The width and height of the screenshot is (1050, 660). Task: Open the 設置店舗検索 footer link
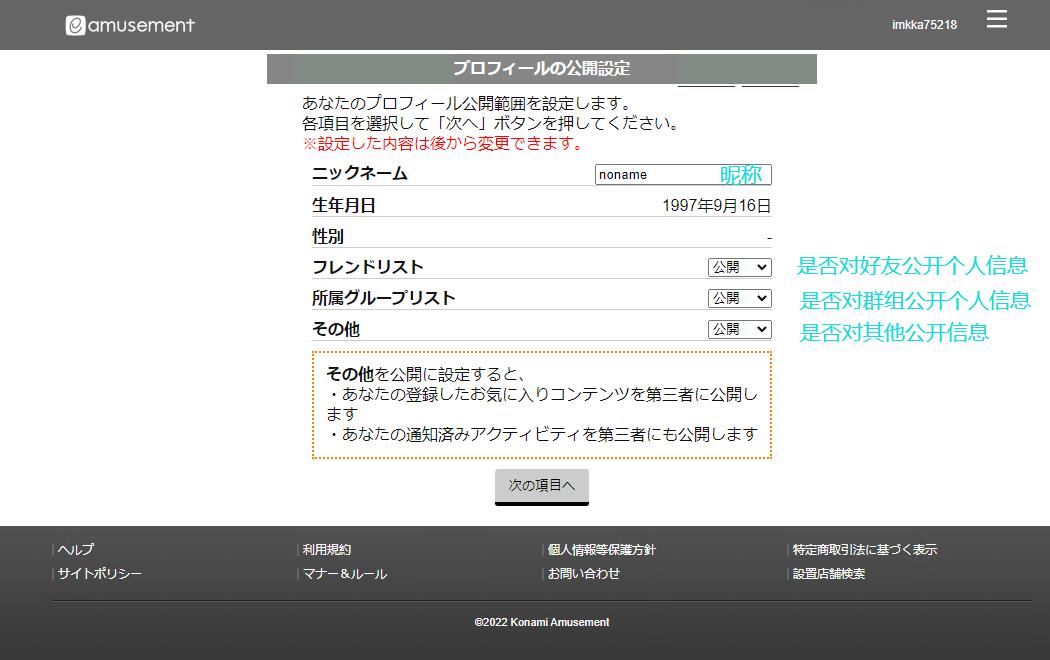click(829, 573)
